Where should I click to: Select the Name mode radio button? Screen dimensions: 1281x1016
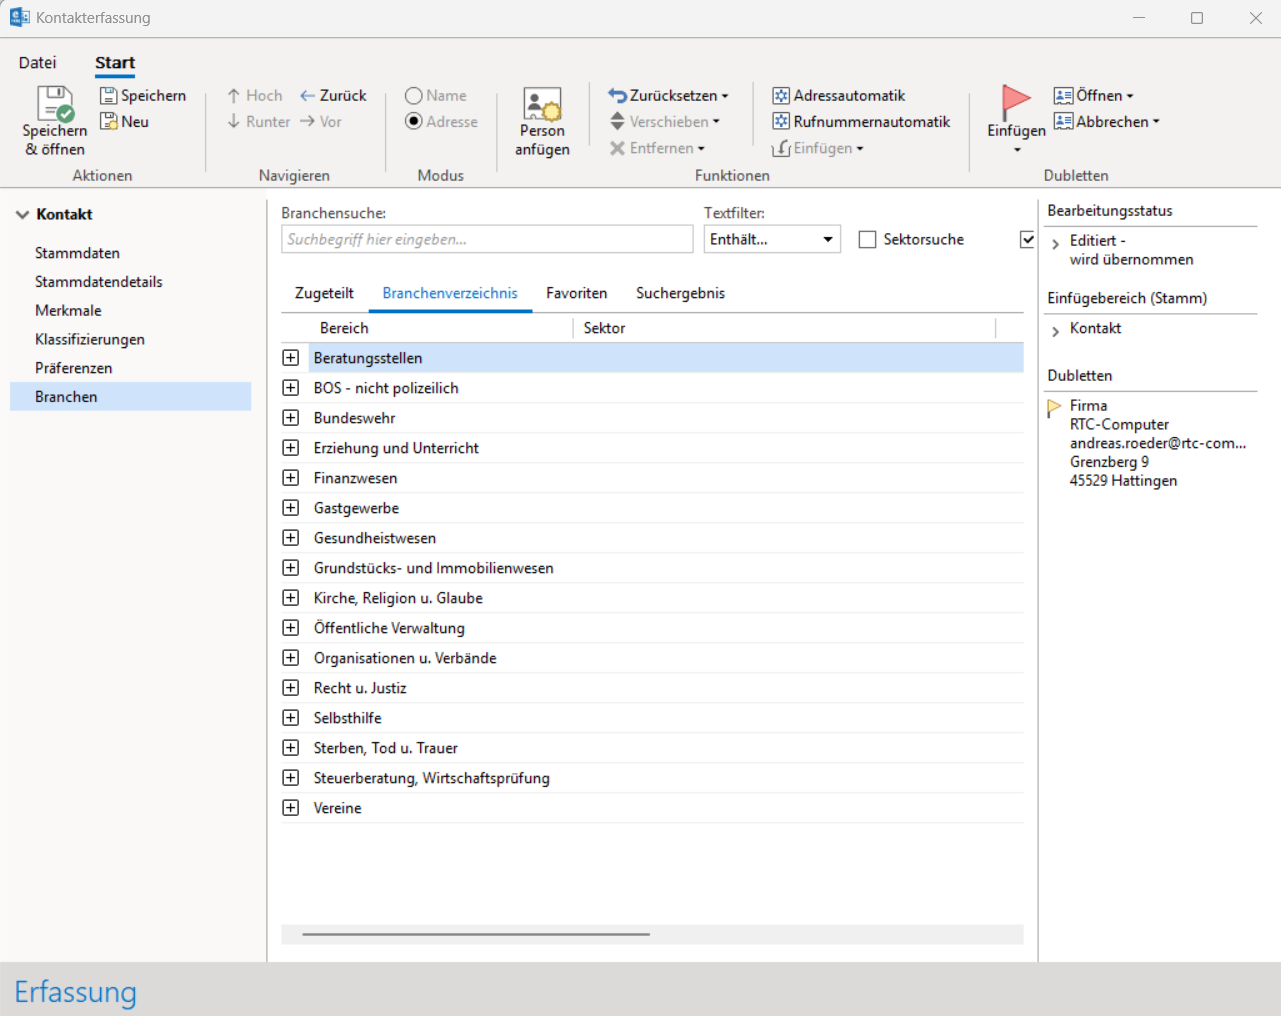tap(414, 96)
